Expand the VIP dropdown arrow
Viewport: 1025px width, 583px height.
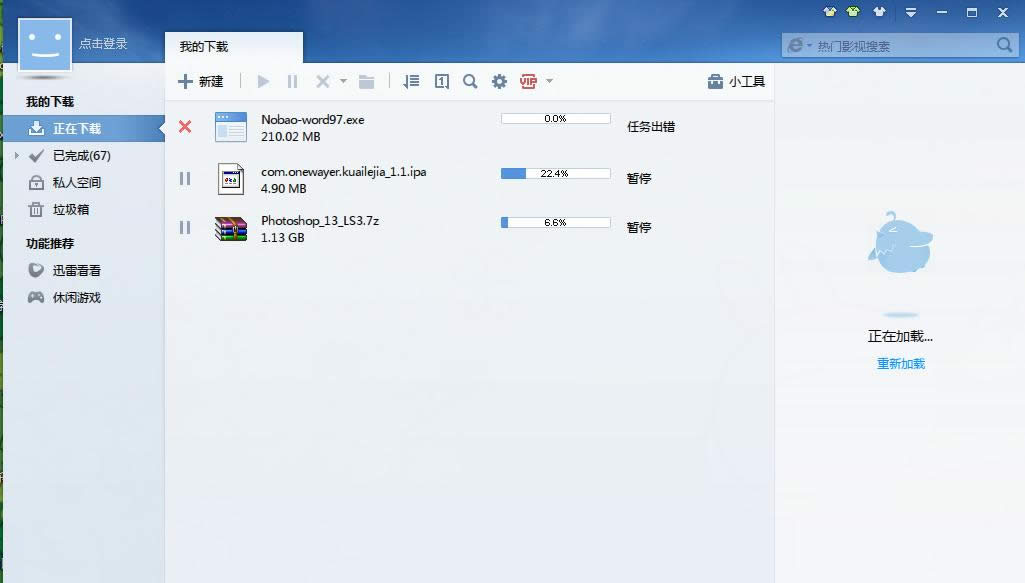[549, 81]
